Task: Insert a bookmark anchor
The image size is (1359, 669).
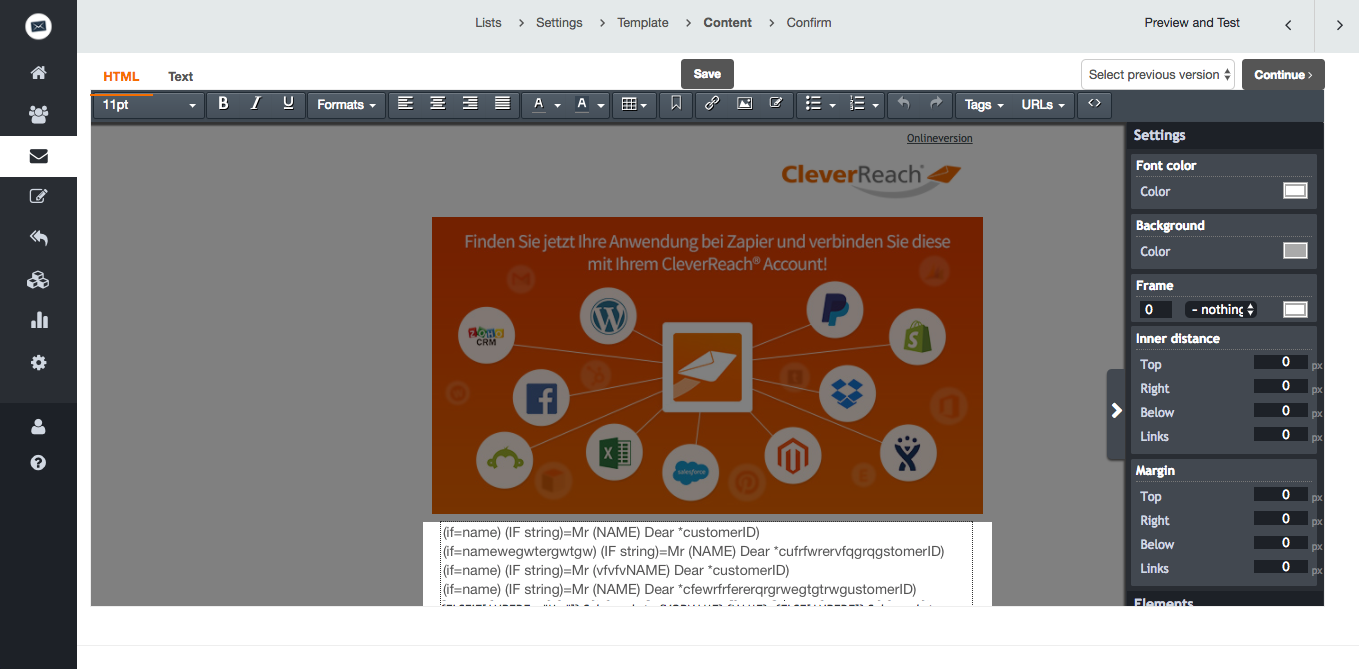Action: coord(676,104)
